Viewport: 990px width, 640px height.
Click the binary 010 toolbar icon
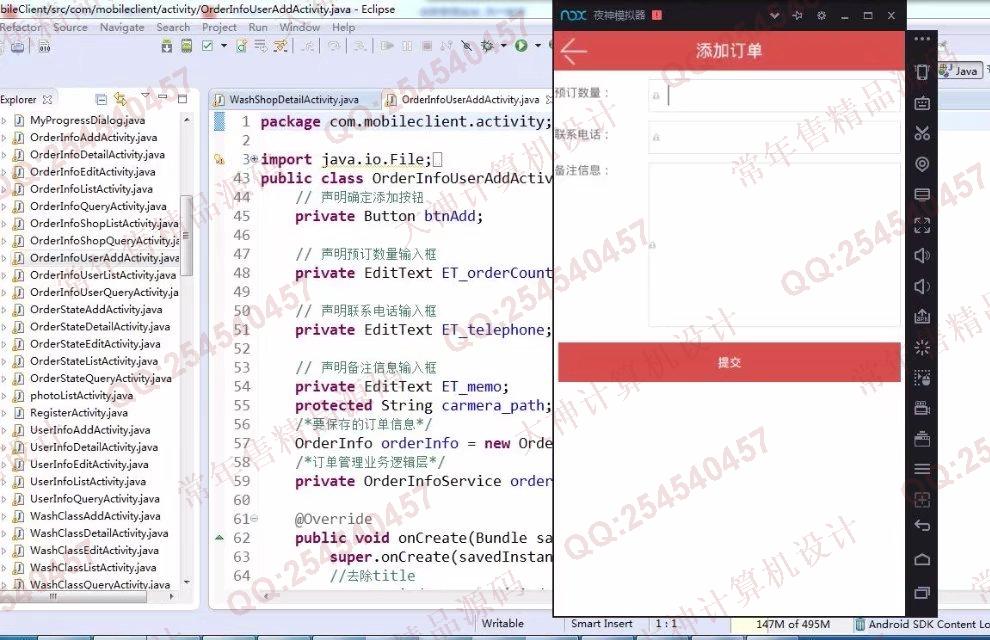(x=44, y=47)
